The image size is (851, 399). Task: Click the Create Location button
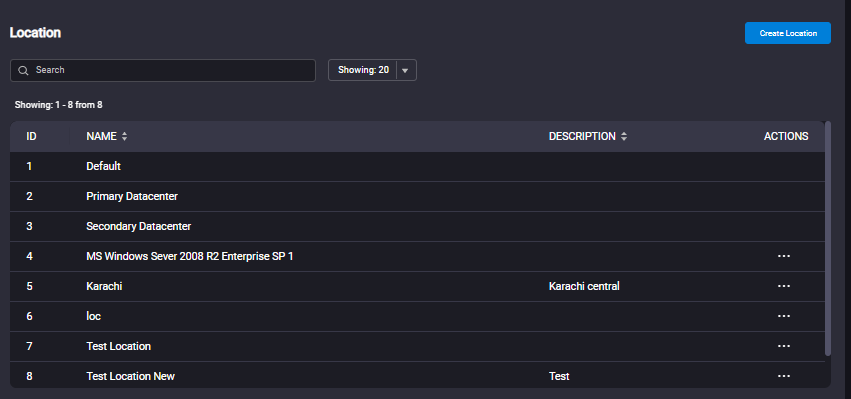pyautogui.click(x=788, y=33)
